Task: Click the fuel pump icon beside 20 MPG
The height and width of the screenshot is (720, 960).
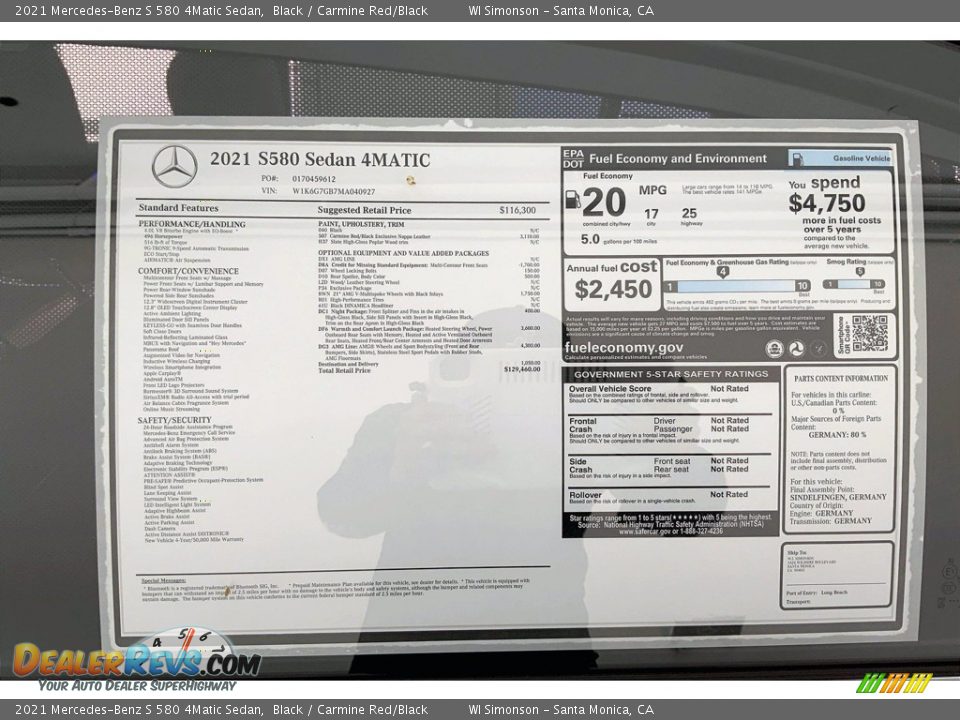Action: [x=573, y=199]
